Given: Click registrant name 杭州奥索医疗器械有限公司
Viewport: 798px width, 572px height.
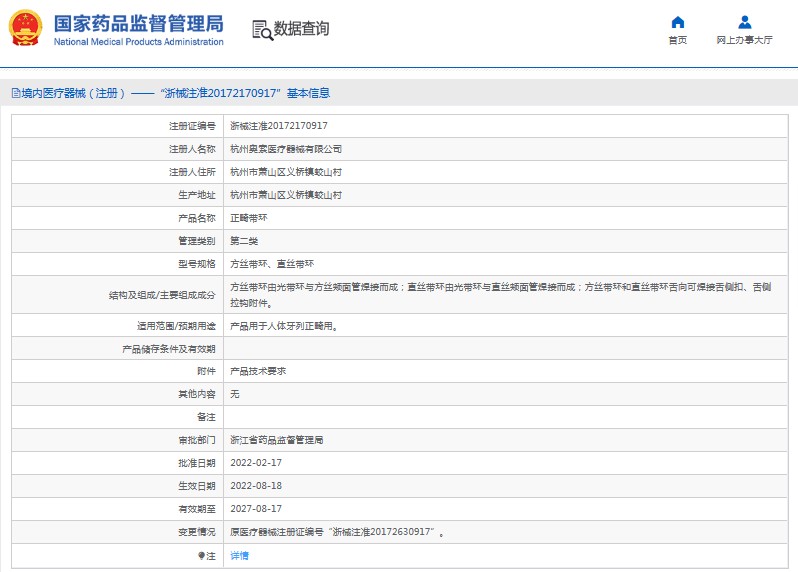Looking at the screenshot, I should tap(286, 149).
